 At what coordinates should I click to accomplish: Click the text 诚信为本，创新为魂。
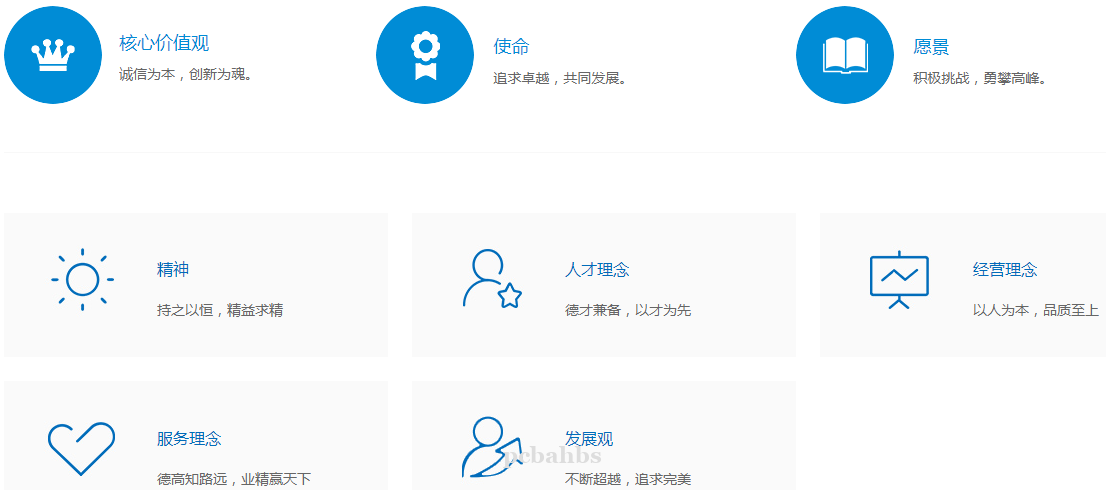pyautogui.click(x=186, y=74)
